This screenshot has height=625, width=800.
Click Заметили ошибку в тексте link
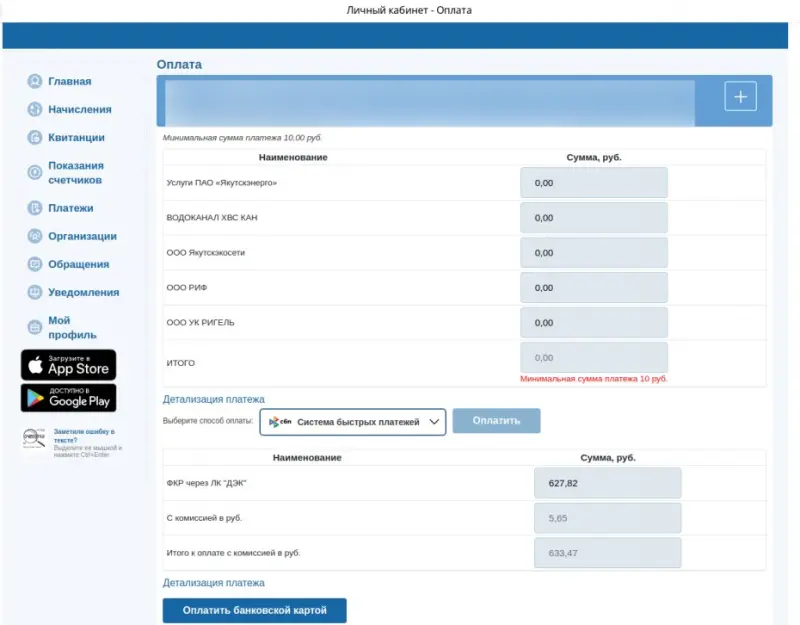[84, 436]
